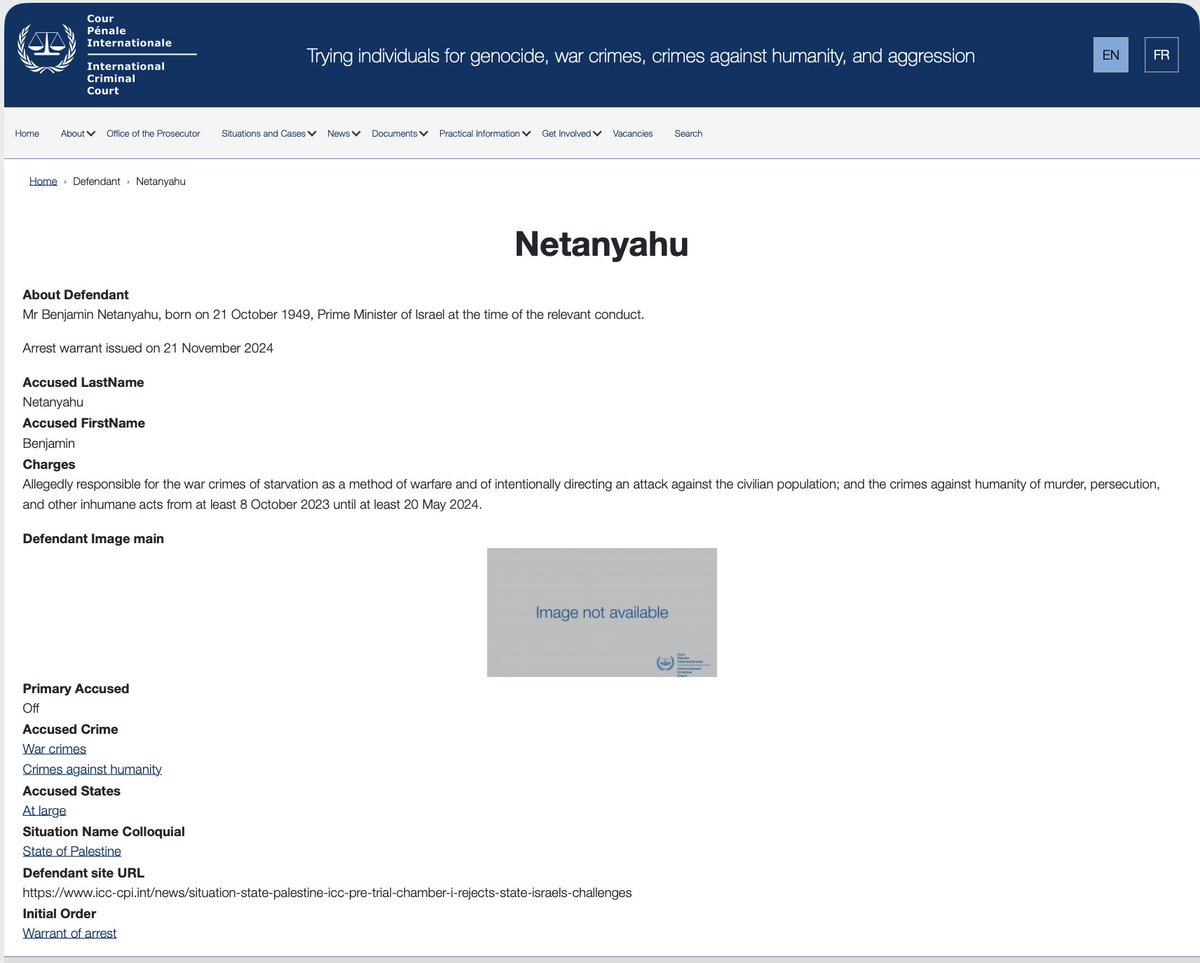The width and height of the screenshot is (1200, 963).
Task: Expand the Get Involved chevron
Action: point(597,134)
